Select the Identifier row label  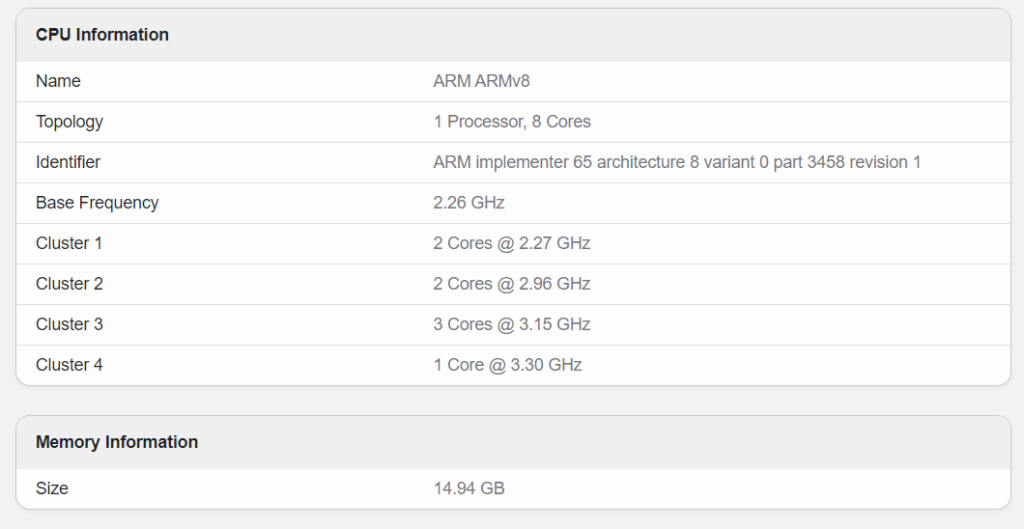[x=68, y=162]
